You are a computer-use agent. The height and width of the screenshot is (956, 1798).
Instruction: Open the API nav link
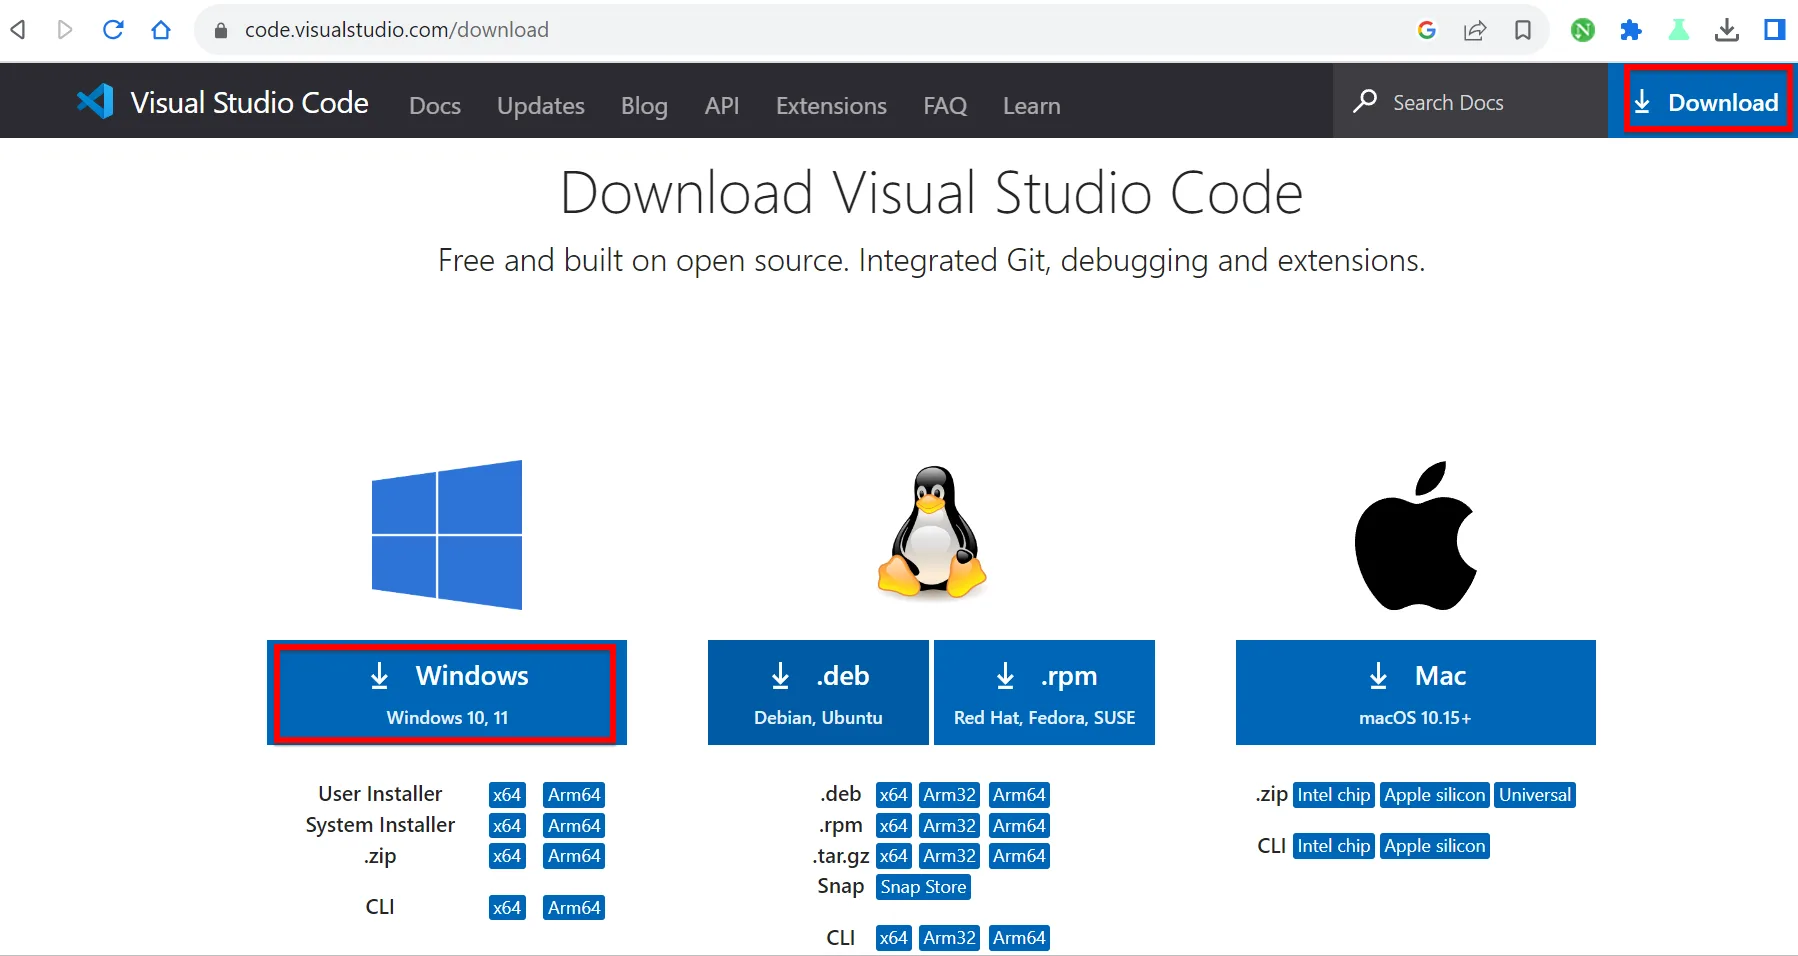[722, 105]
